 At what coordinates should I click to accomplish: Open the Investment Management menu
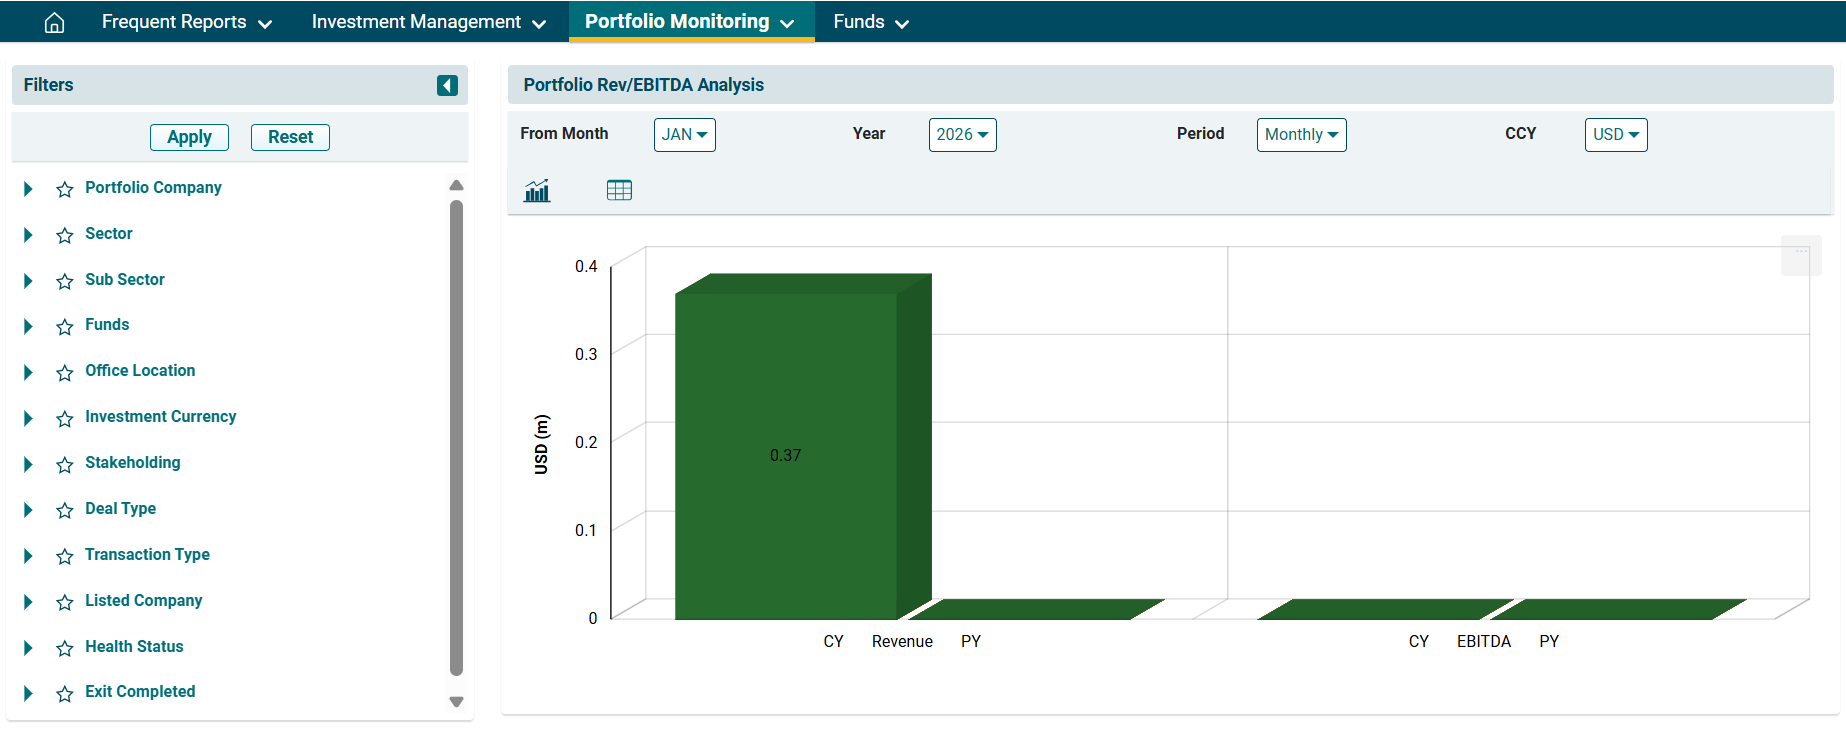pos(428,22)
